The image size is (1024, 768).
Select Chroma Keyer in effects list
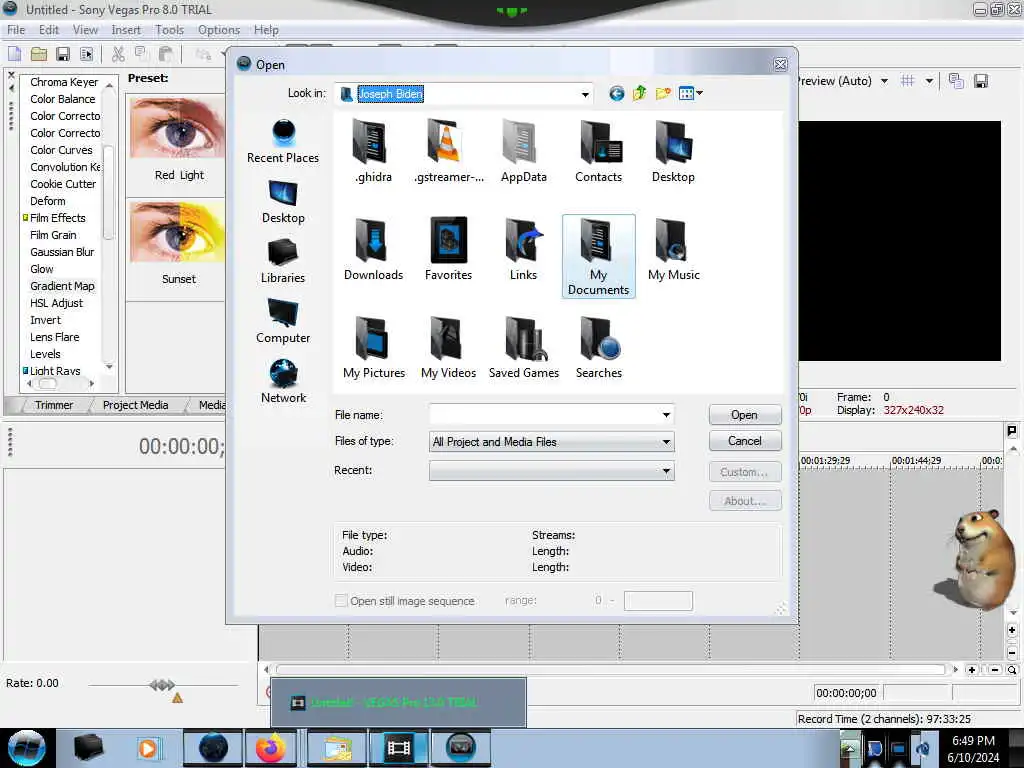[x=64, y=82]
